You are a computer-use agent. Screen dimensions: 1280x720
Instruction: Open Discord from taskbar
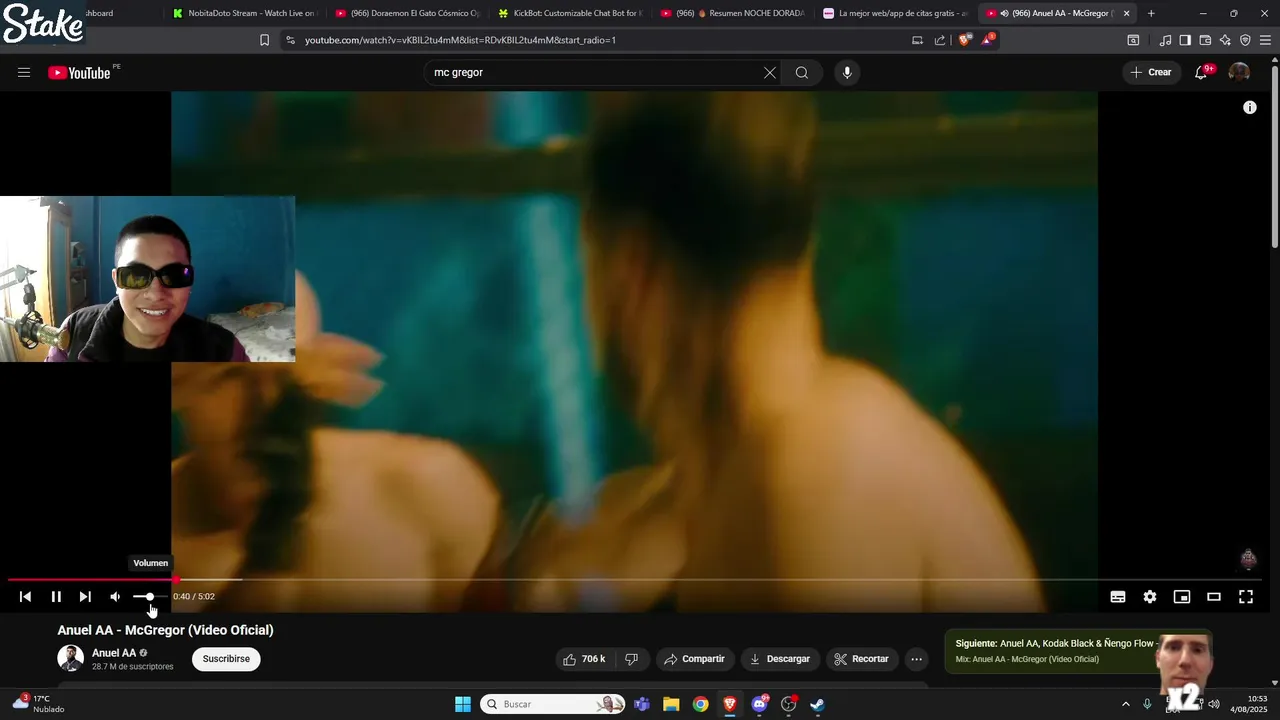[x=760, y=704]
